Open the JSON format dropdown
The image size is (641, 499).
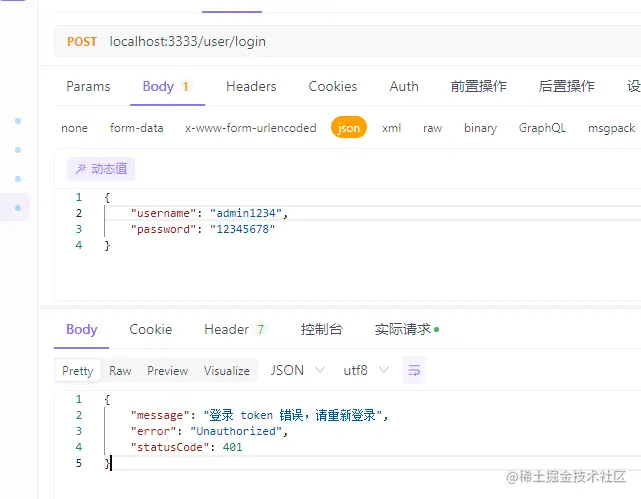click(x=297, y=370)
